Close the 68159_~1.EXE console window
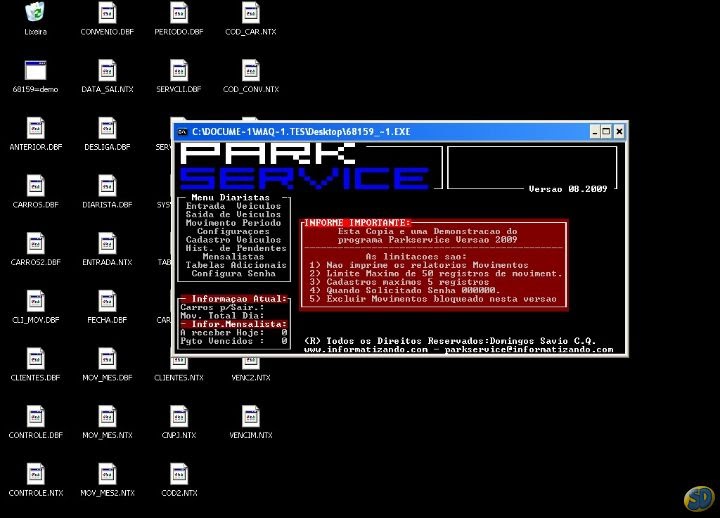 (x=619, y=132)
